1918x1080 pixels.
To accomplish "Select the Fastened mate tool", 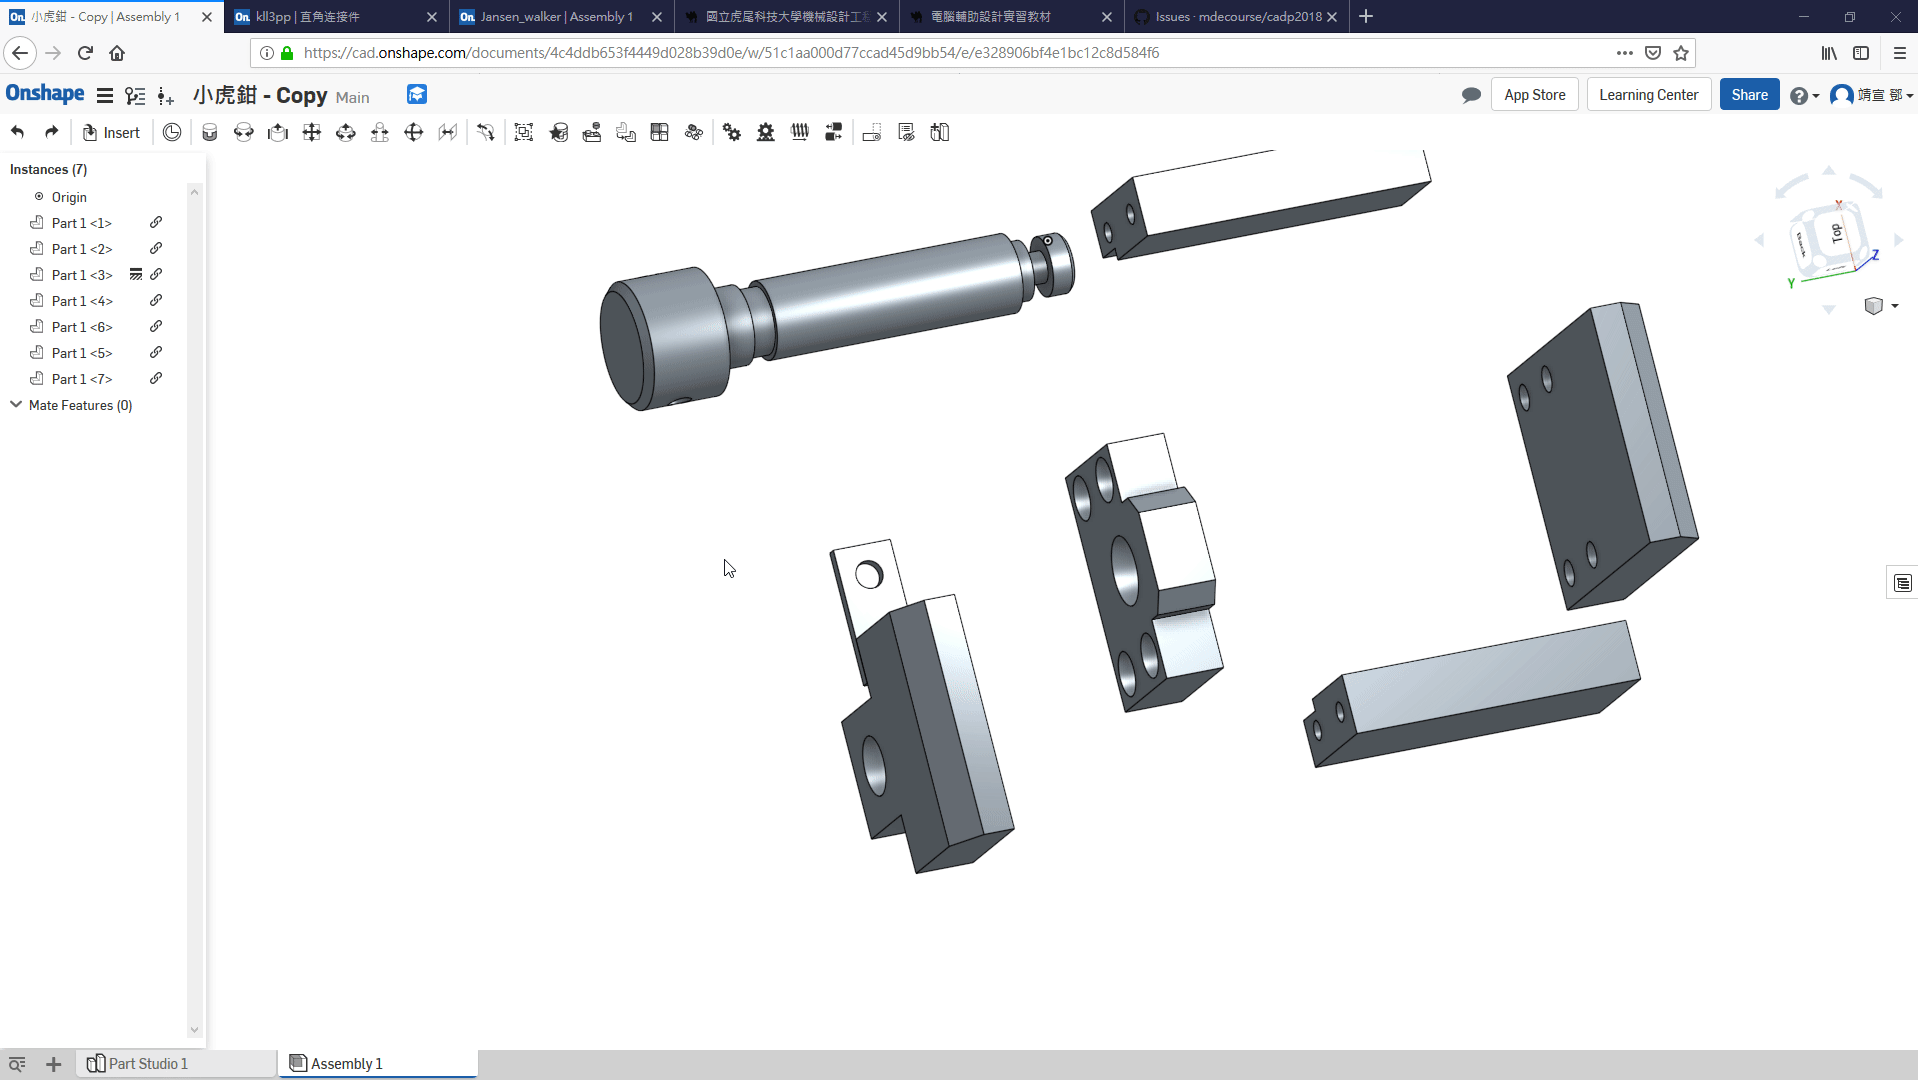I will coord(210,132).
